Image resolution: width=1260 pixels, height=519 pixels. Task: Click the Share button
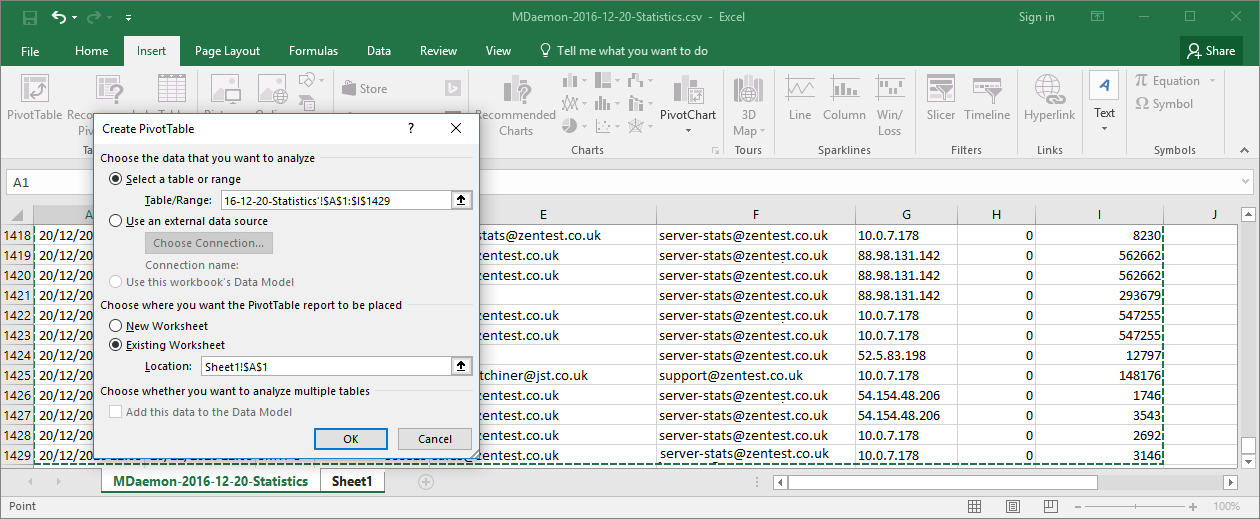coord(1210,51)
